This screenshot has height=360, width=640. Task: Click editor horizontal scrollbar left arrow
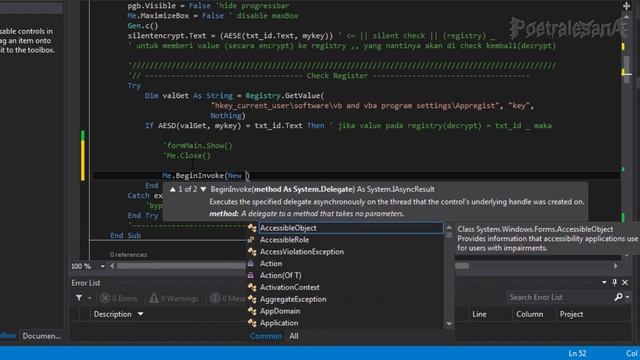click(112, 266)
